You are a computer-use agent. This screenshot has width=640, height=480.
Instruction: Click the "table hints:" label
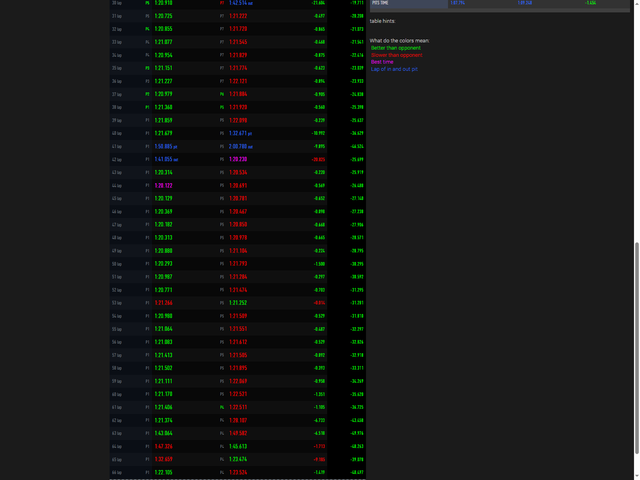(382, 21)
